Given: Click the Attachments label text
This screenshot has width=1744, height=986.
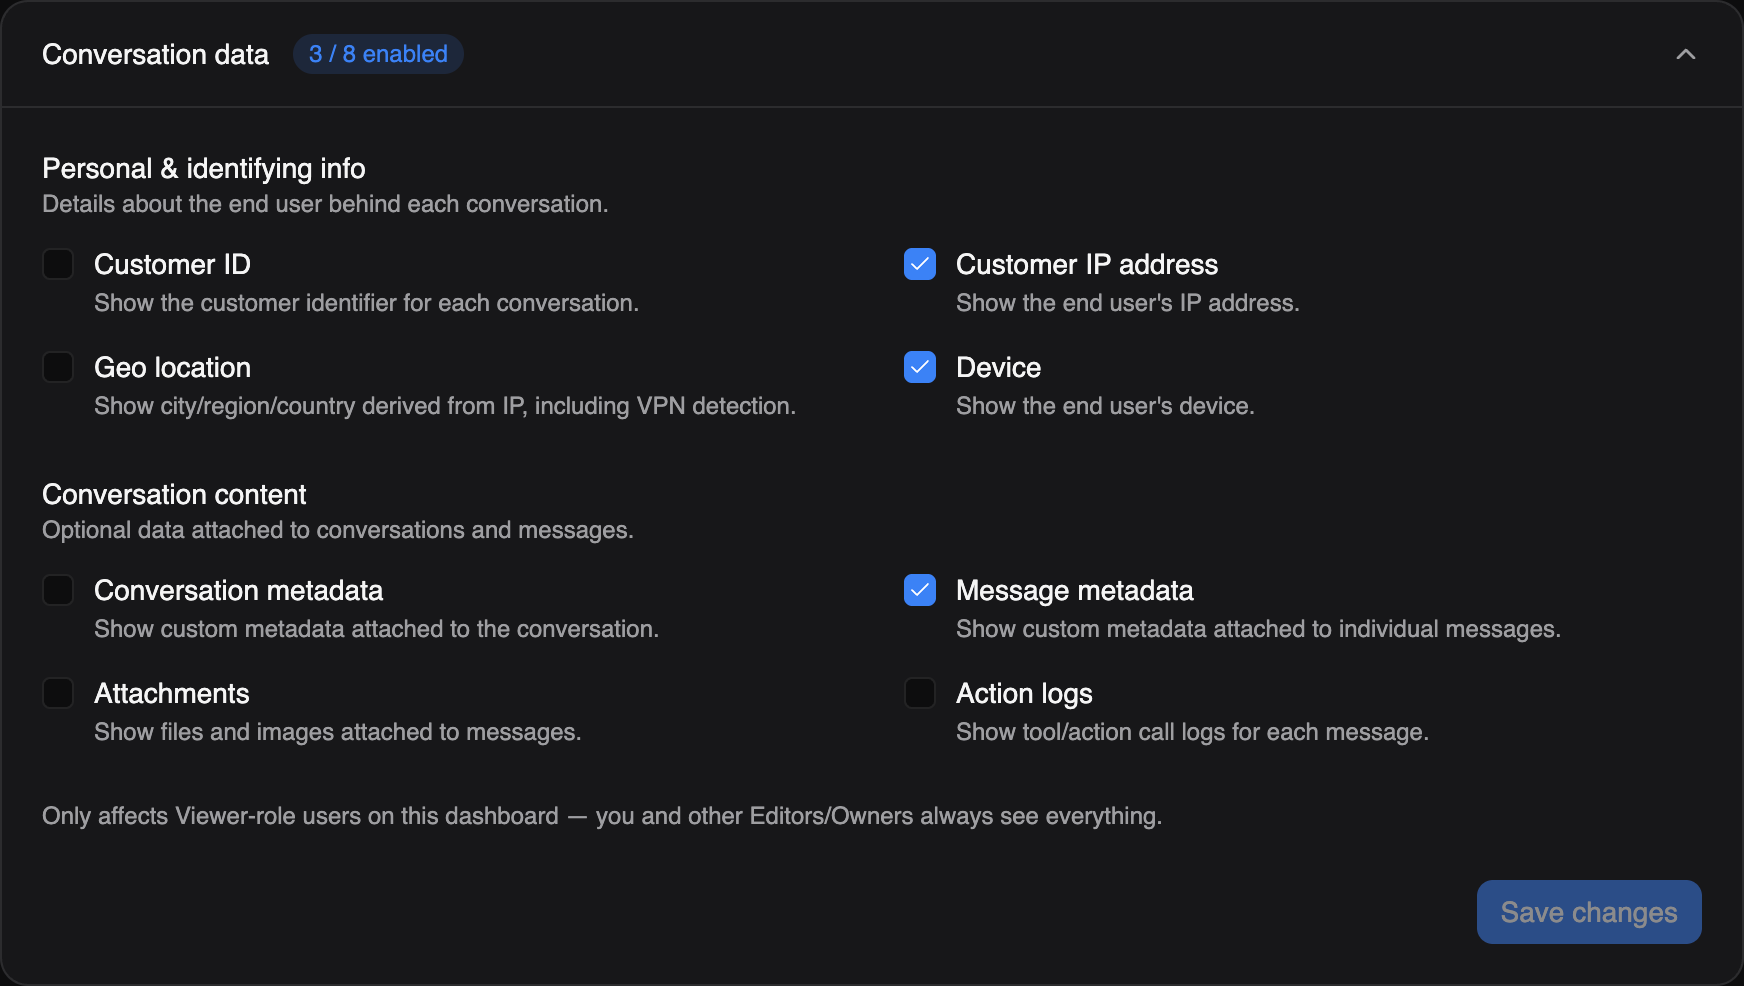Looking at the screenshot, I should point(172,693).
